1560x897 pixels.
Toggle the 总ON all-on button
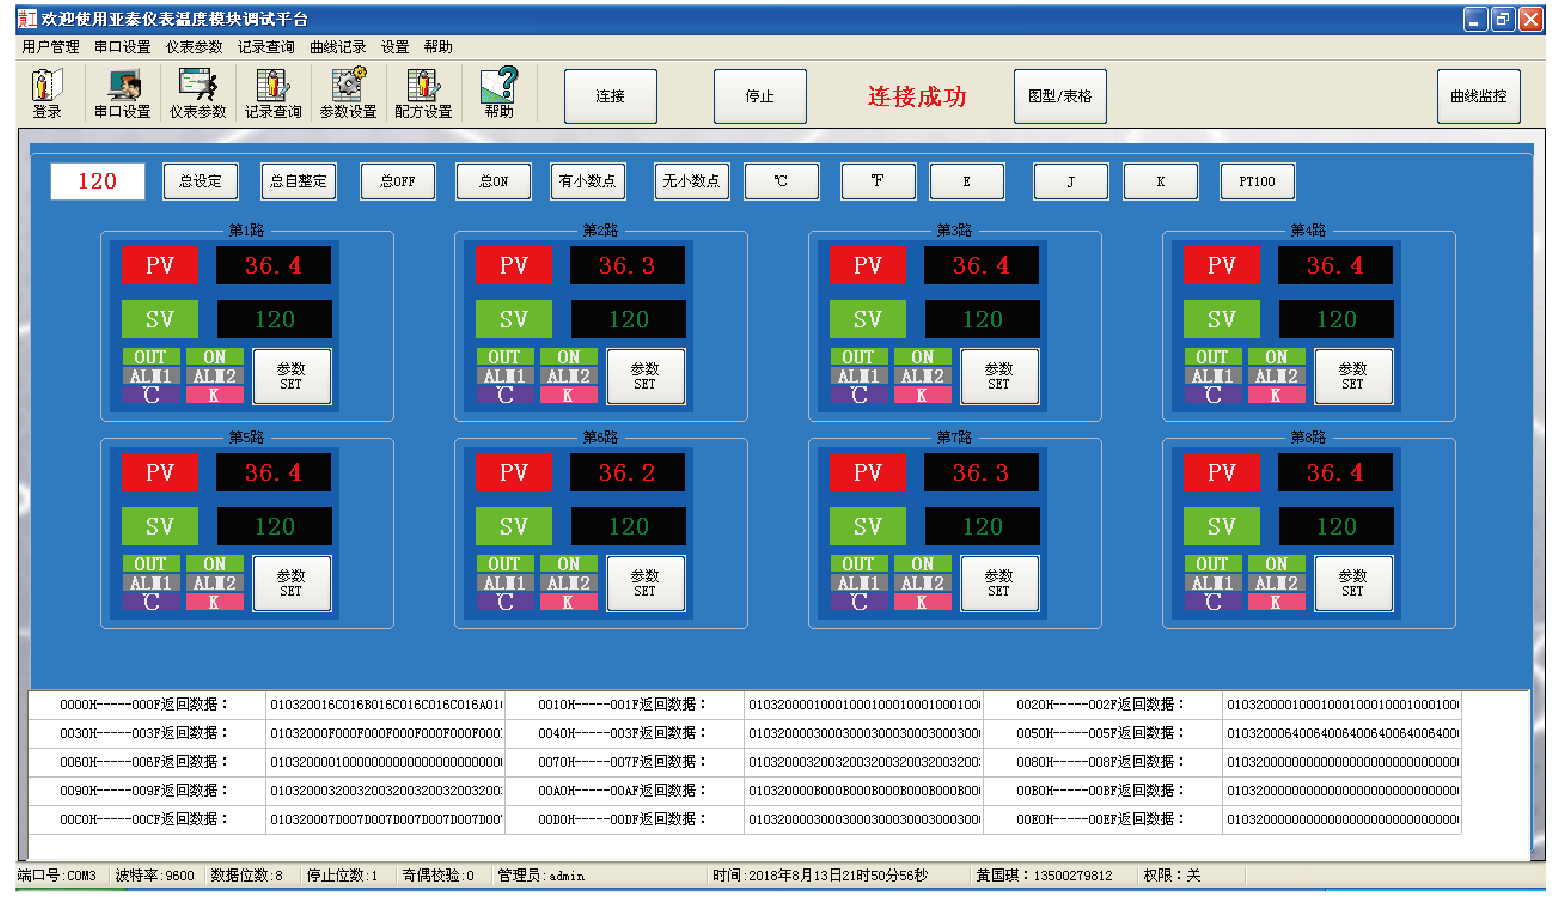(x=493, y=181)
